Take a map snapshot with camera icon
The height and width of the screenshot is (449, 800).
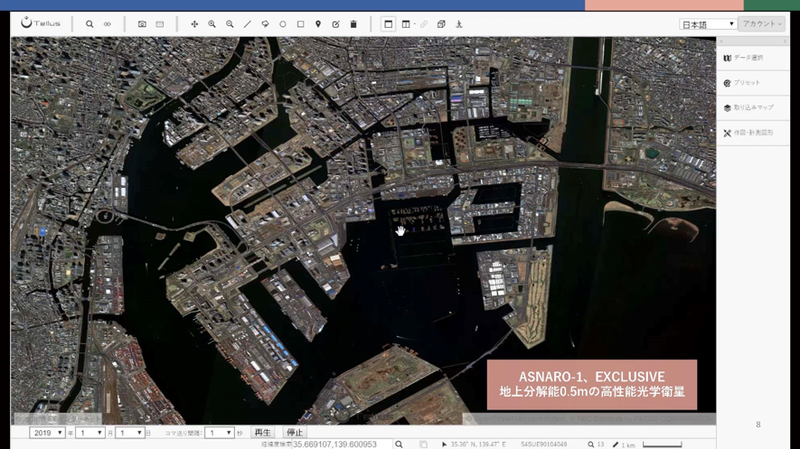coord(142,24)
